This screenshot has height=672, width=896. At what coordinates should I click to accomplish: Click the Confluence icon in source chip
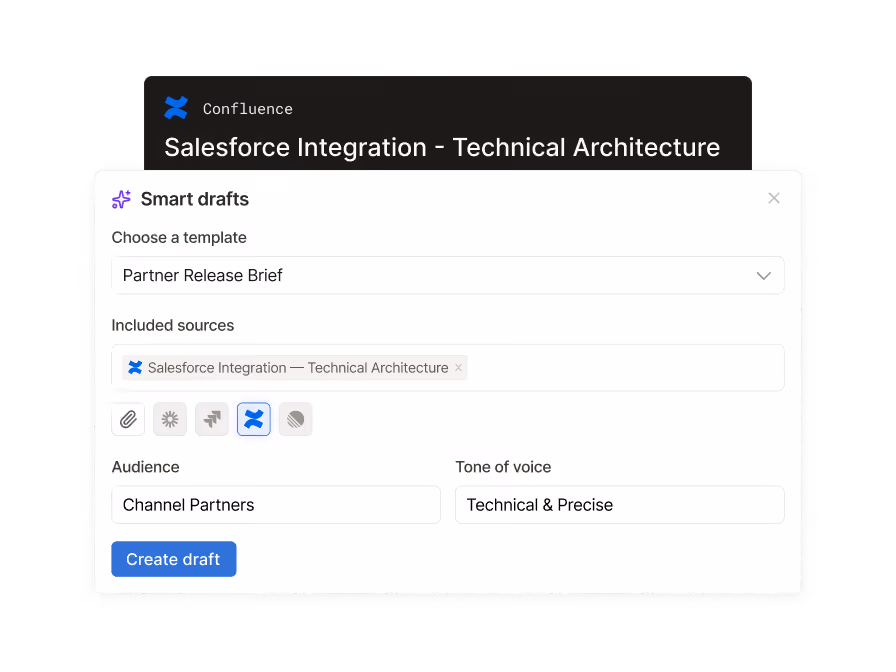click(x=135, y=367)
